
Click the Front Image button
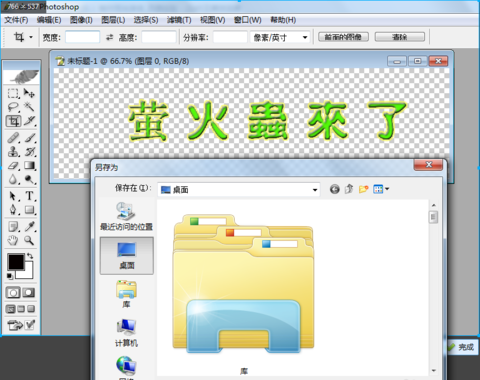click(x=343, y=37)
